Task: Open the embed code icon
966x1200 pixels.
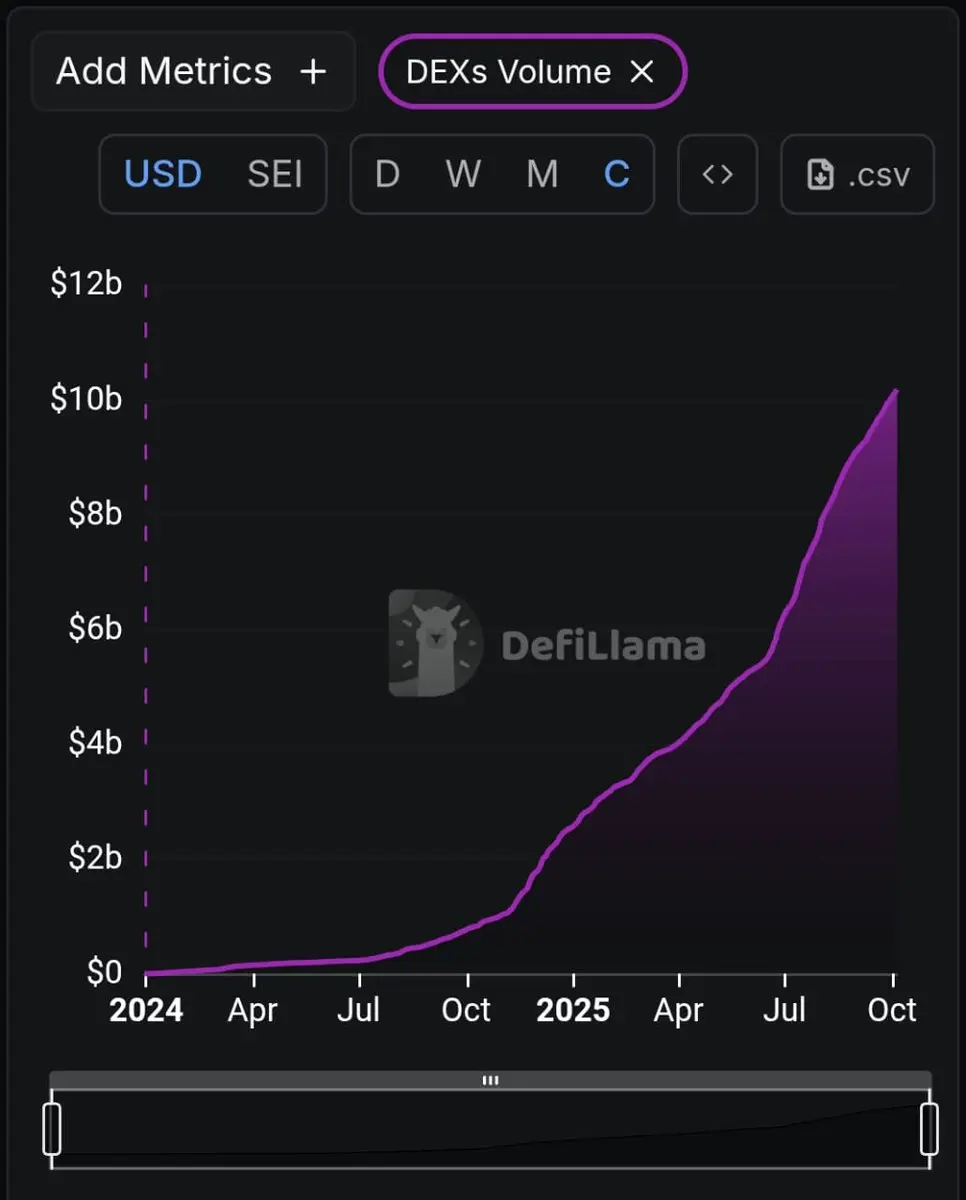Action: (717, 174)
